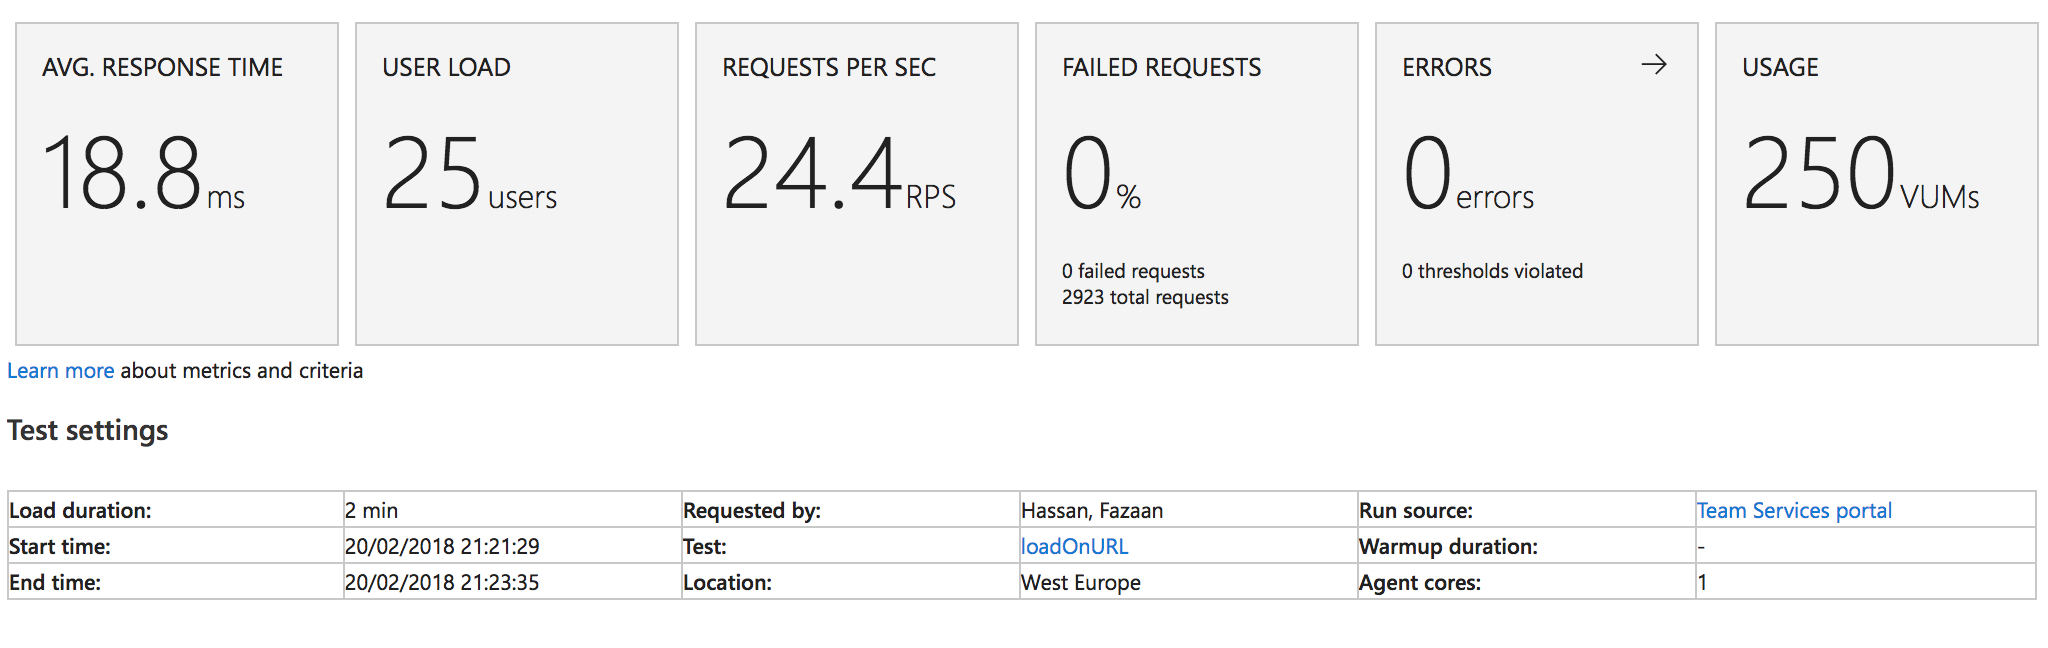
Task: Click the Failed Requests tile
Action: pyautogui.click(x=1197, y=184)
